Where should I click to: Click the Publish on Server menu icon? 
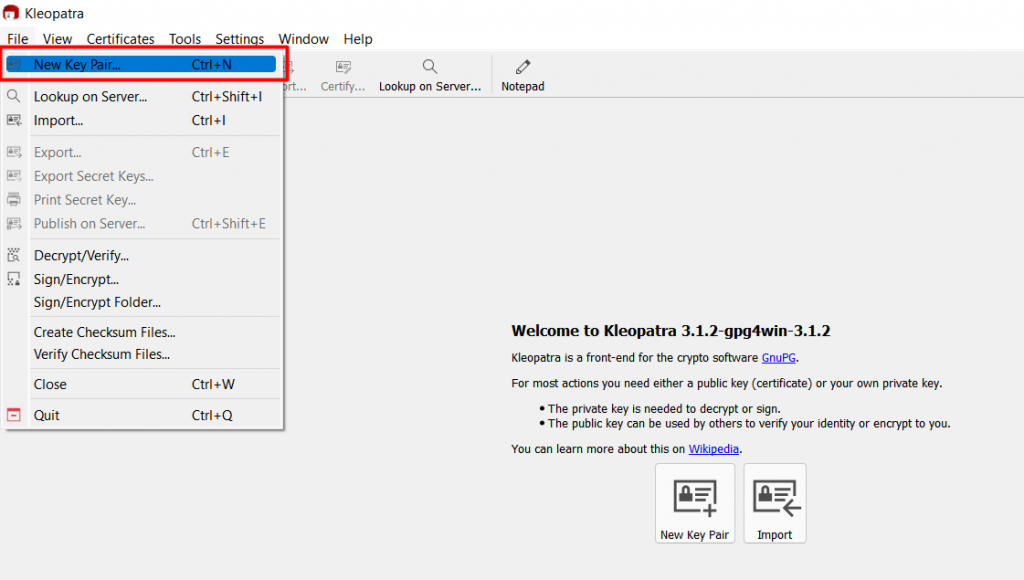tap(14, 223)
